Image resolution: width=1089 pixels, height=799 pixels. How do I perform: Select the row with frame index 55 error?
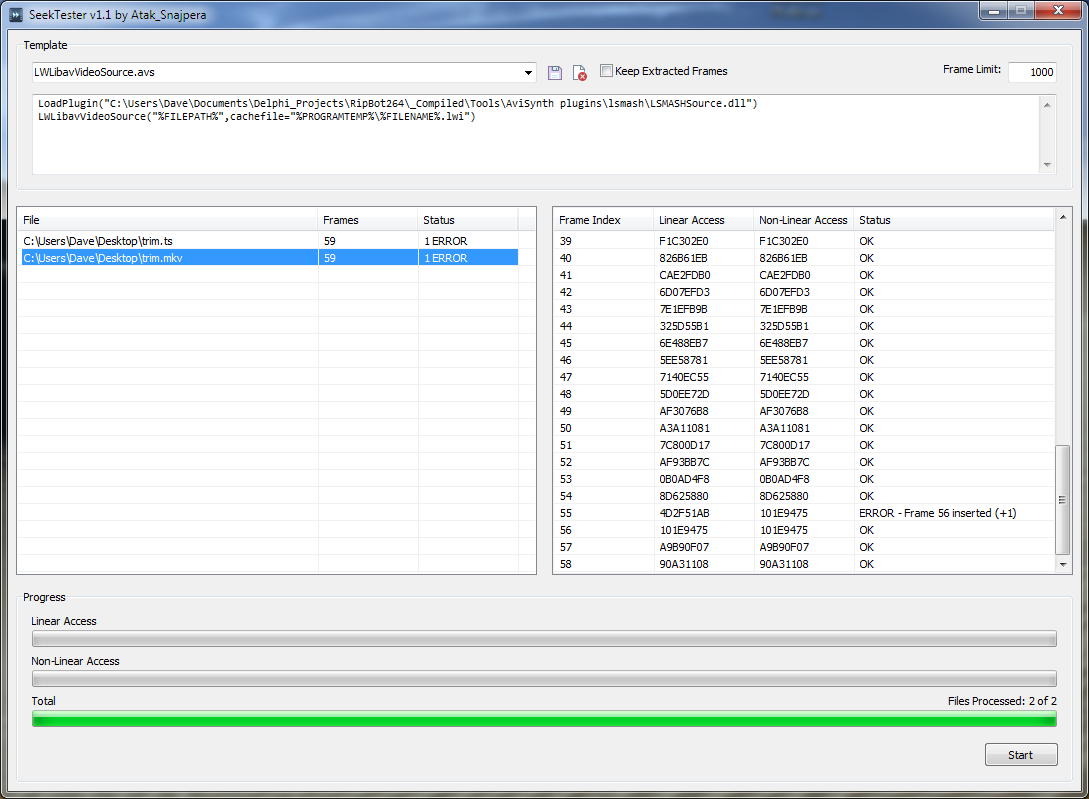pos(804,513)
